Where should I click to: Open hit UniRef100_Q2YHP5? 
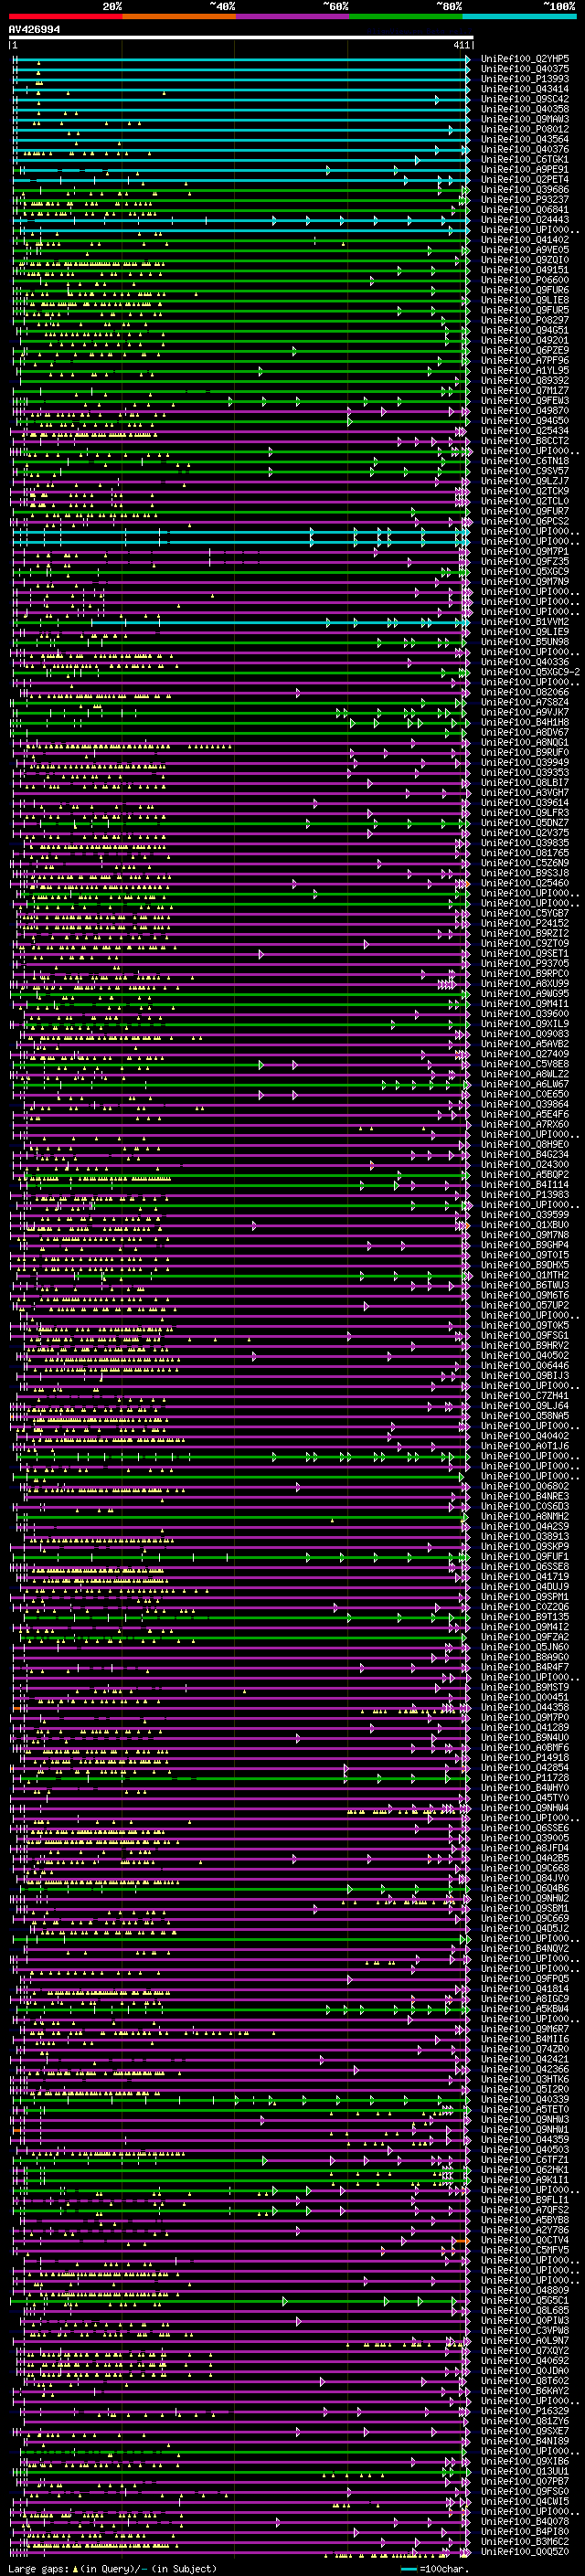click(x=525, y=59)
